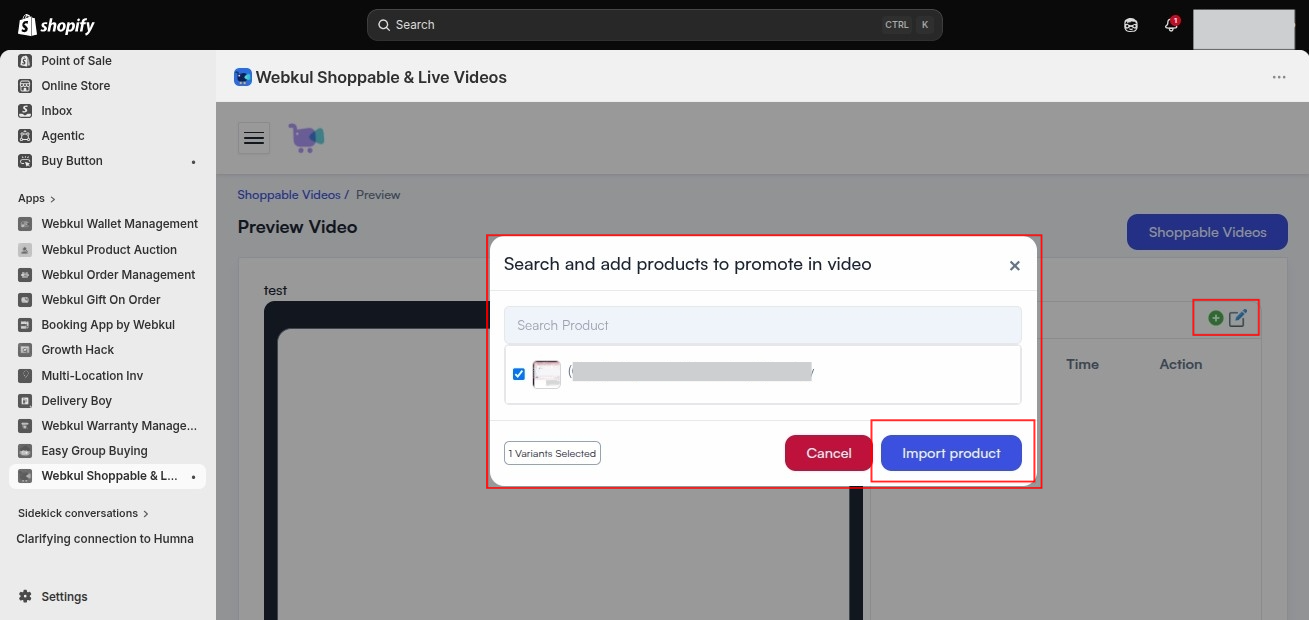This screenshot has width=1309, height=620.
Task: Click the edit pencil icon beside the plus
Action: 1238,318
